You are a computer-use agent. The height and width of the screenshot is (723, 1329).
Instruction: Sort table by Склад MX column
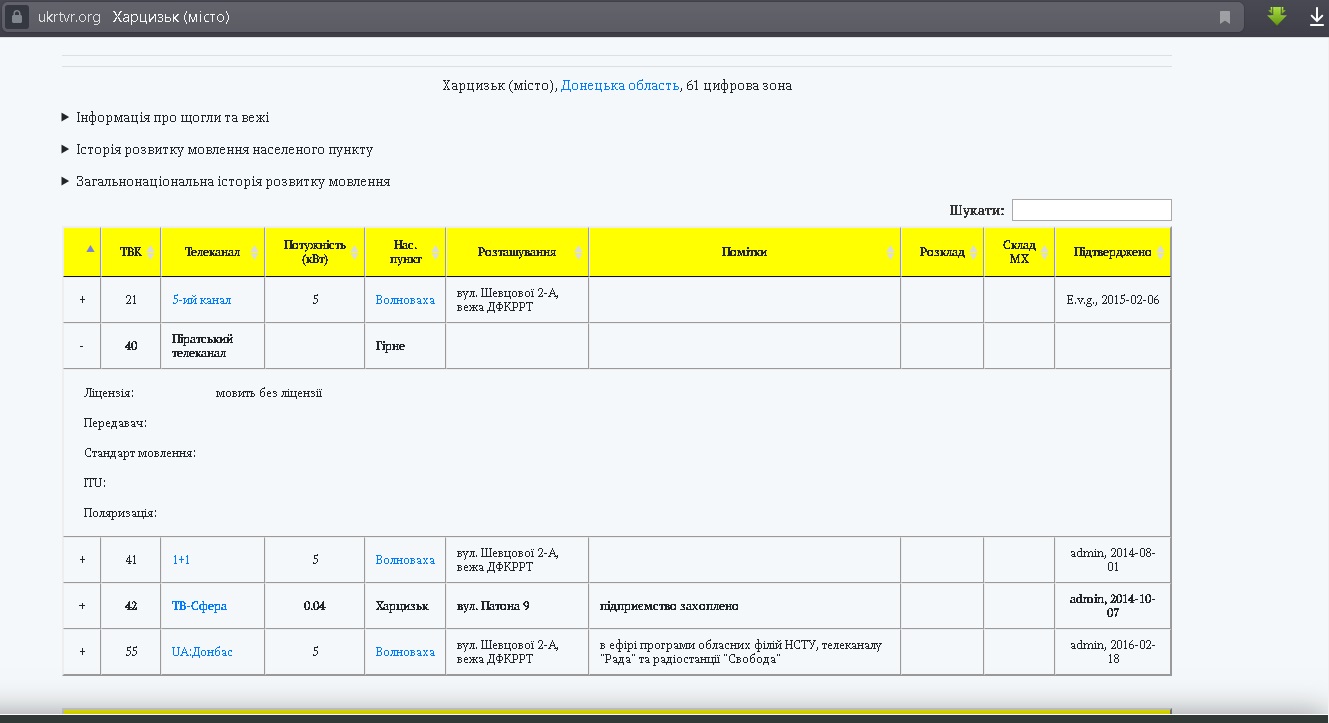[x=1019, y=252]
